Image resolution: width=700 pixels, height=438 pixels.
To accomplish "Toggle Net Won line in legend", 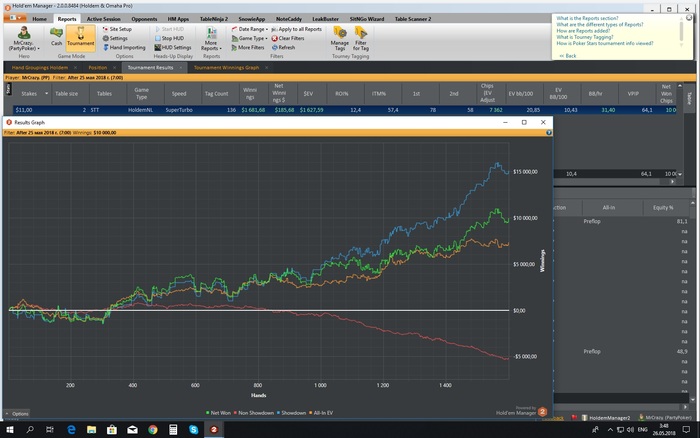I will (x=218, y=413).
